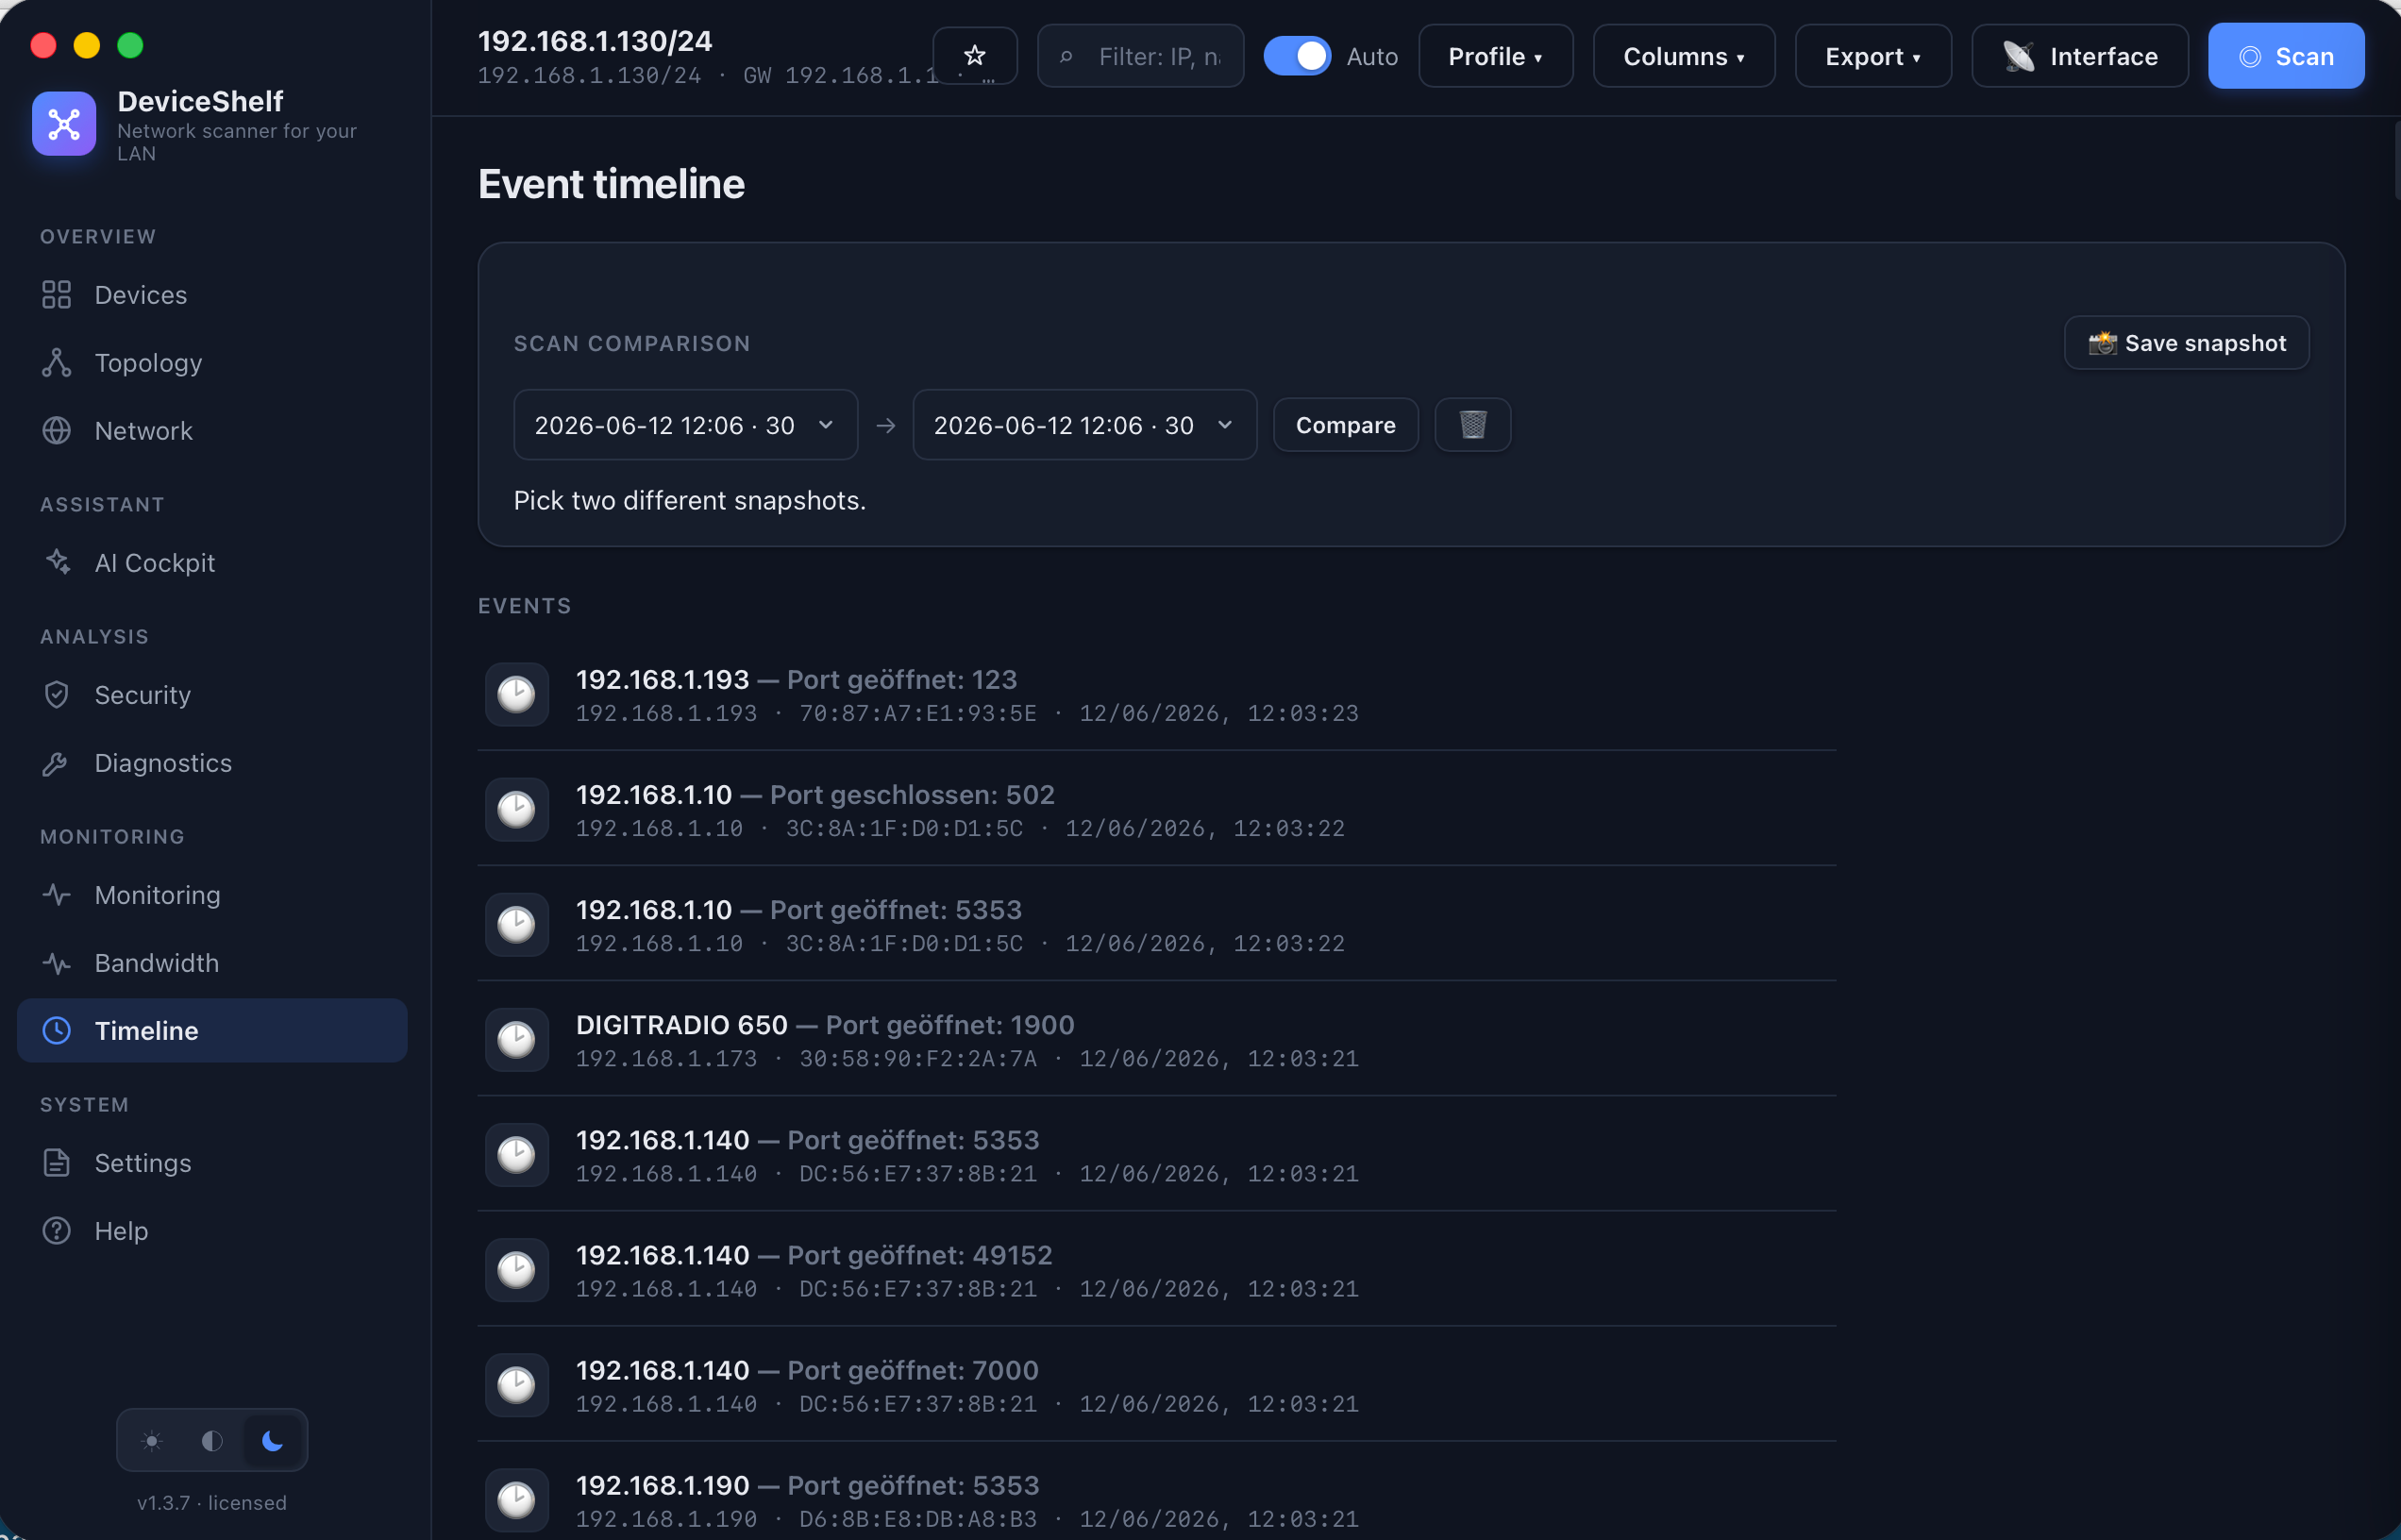Click the Event timeline heading
2401x1540 pixels.
click(x=612, y=184)
